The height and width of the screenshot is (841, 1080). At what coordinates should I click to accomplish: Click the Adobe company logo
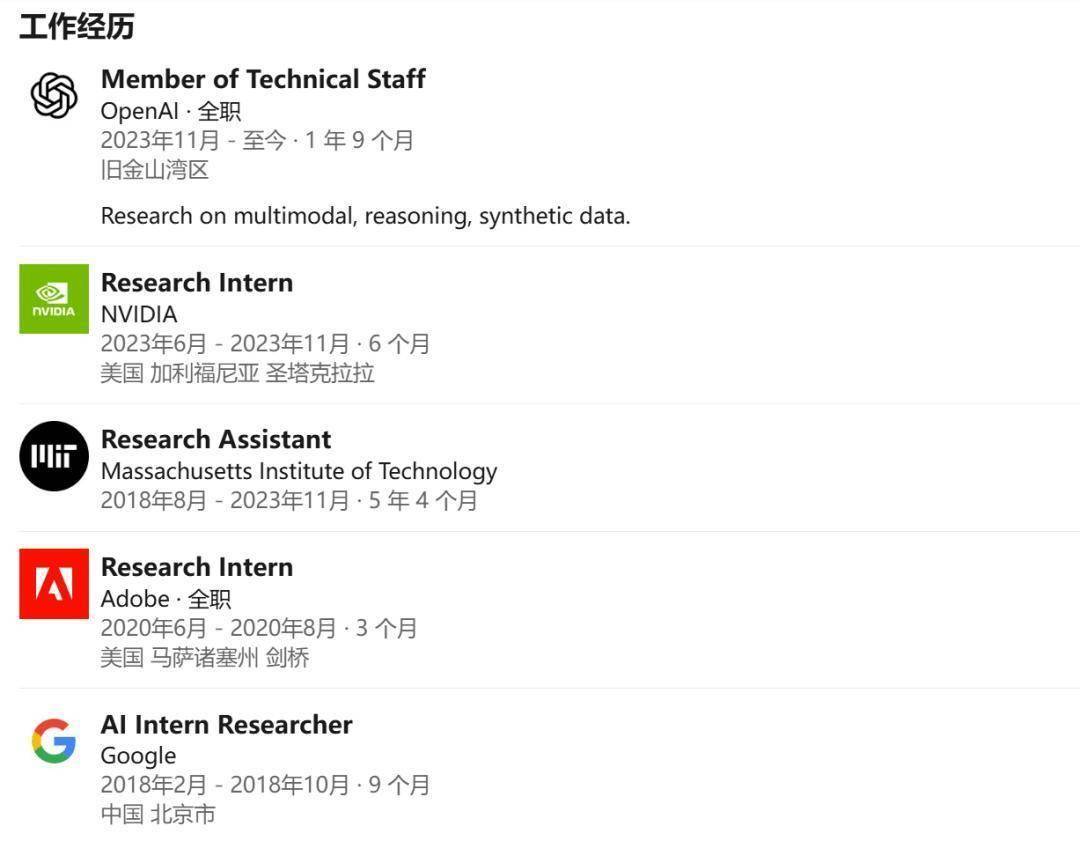[54, 583]
